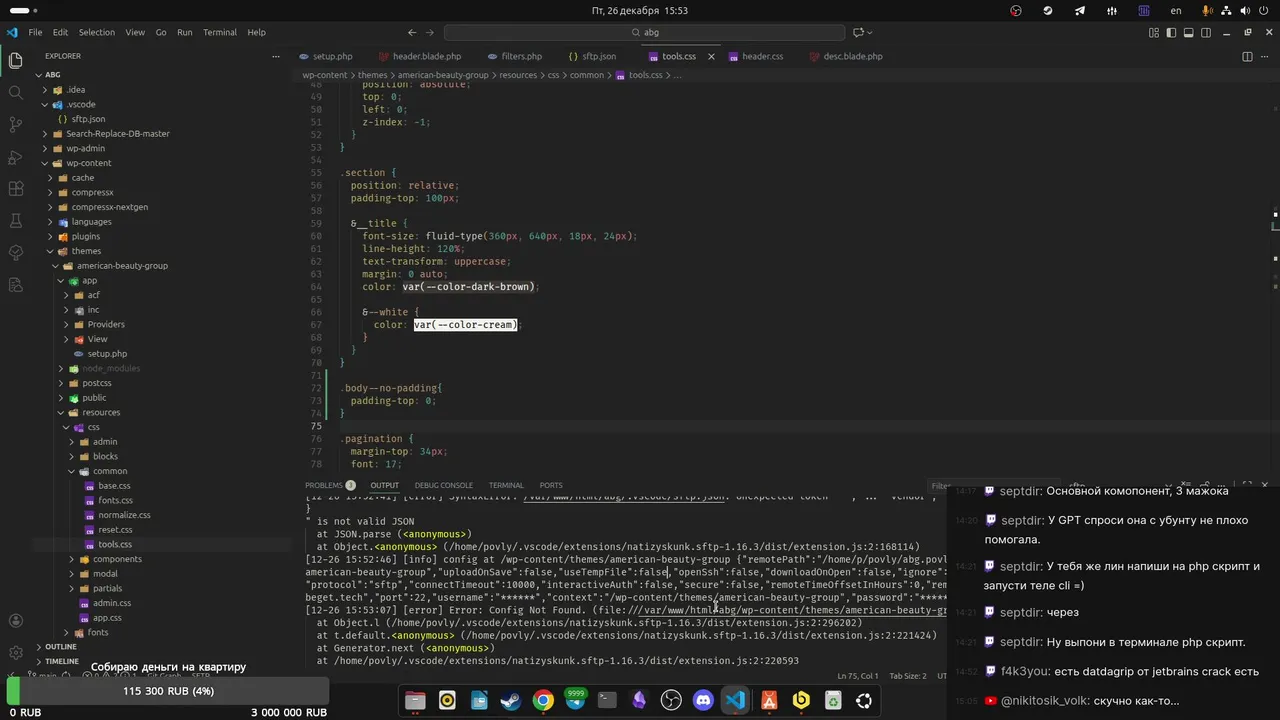The image size is (1280, 720).
Task: Open normalize.css in the explorer
Action: tap(124, 515)
